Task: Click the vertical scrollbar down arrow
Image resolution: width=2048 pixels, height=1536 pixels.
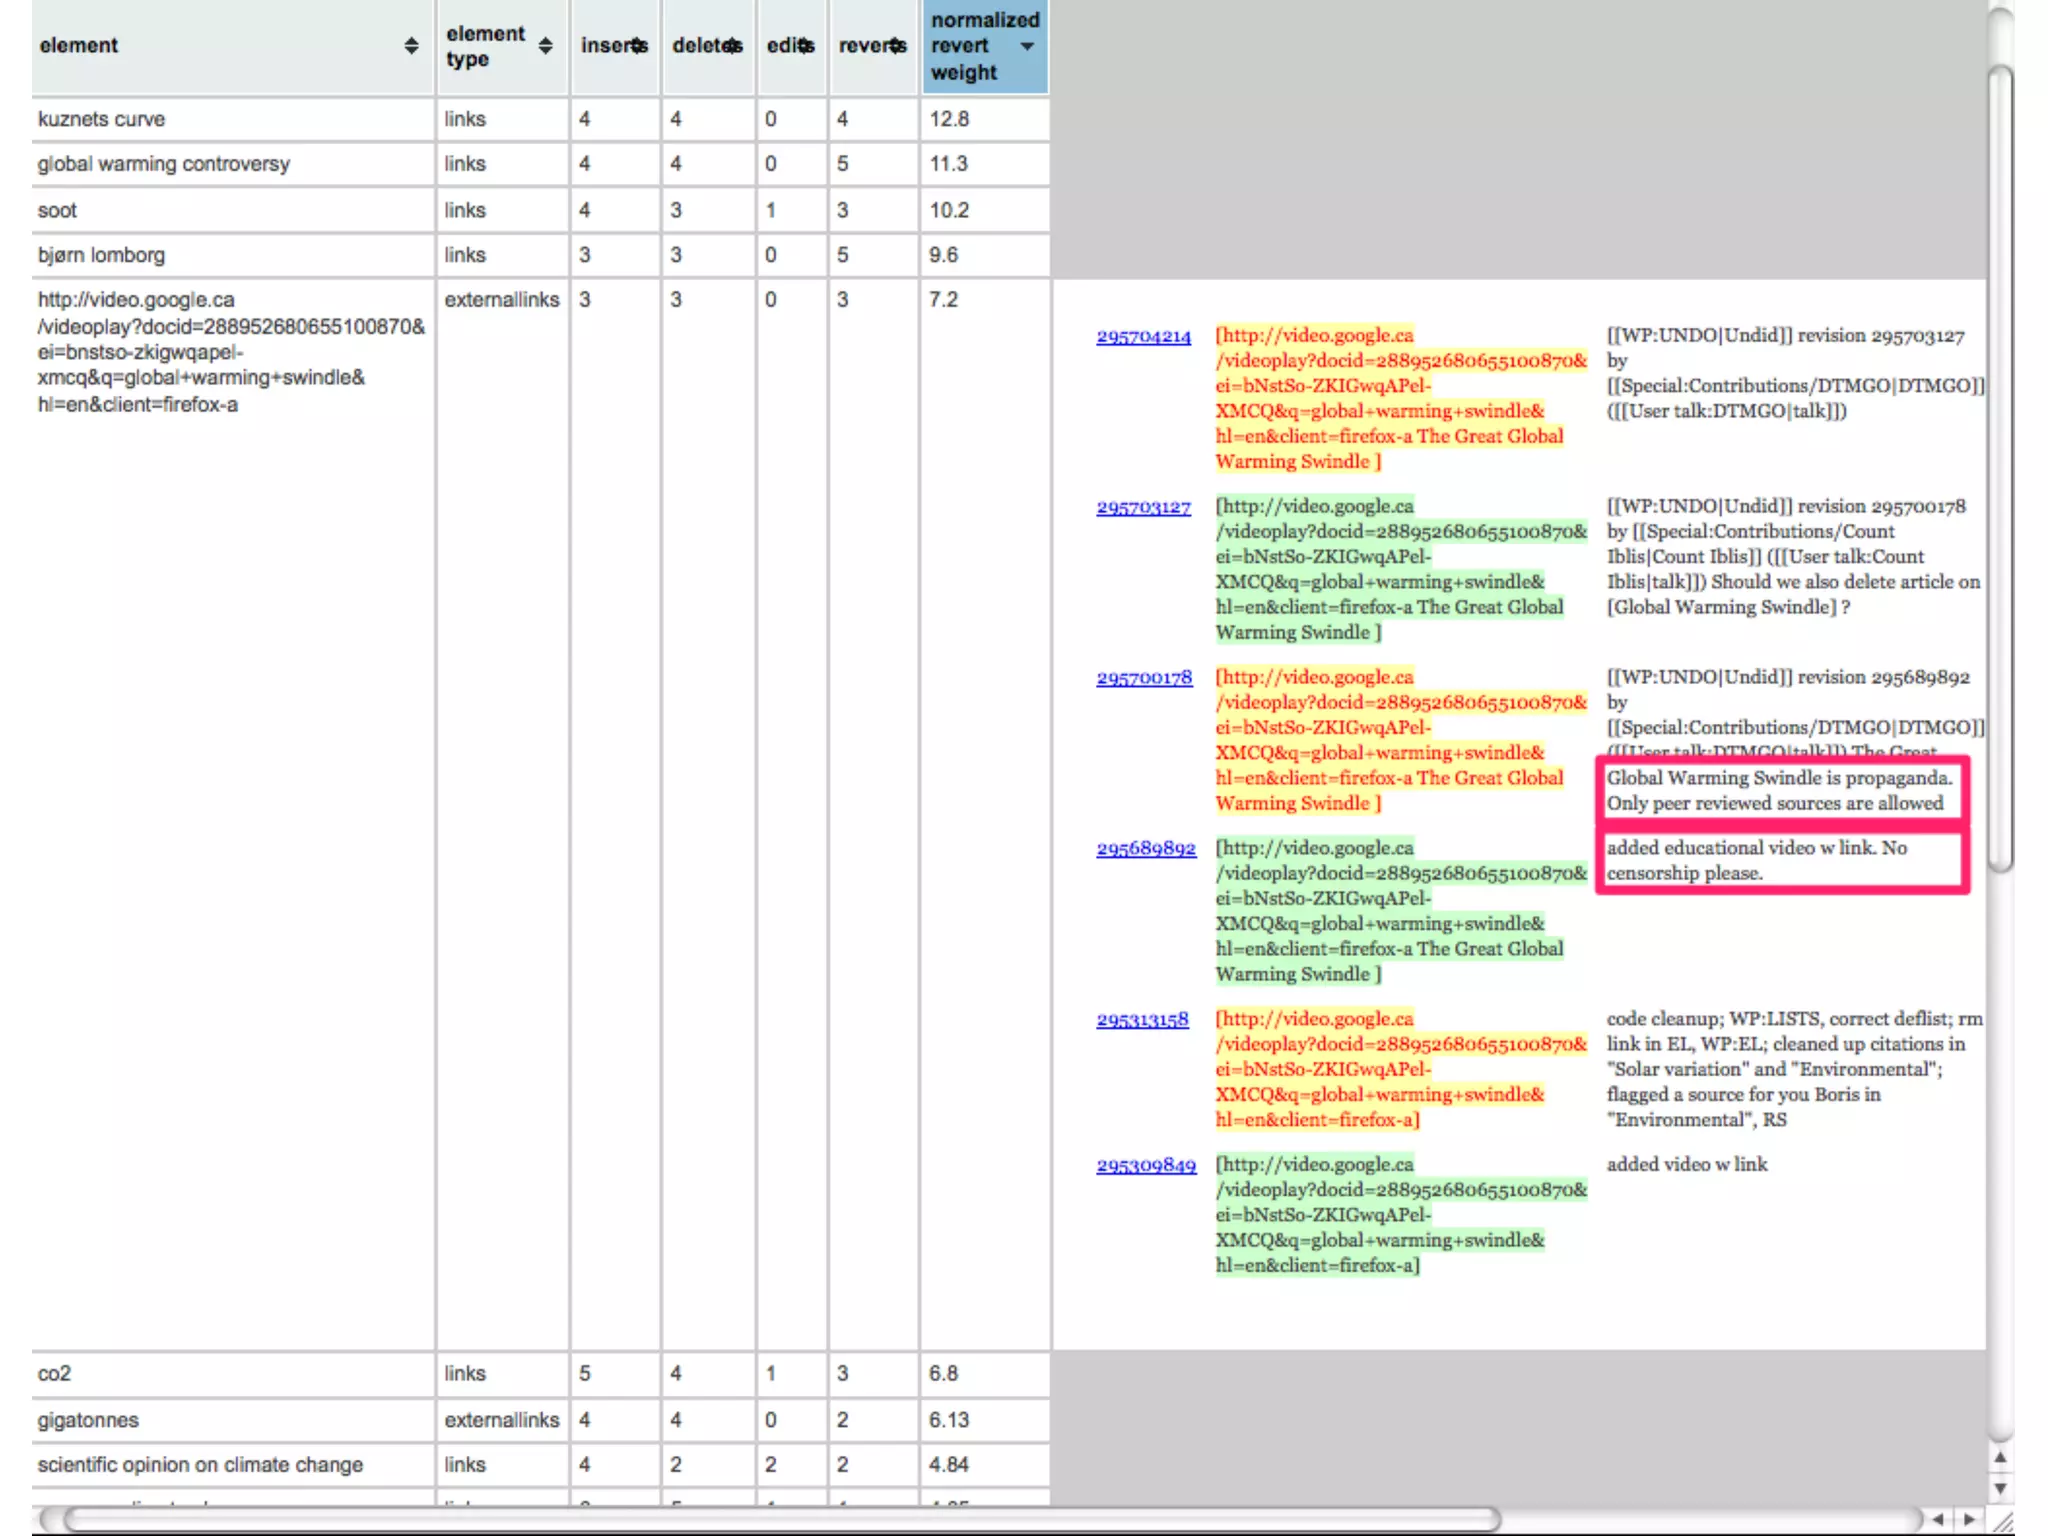Action: click(2000, 1488)
